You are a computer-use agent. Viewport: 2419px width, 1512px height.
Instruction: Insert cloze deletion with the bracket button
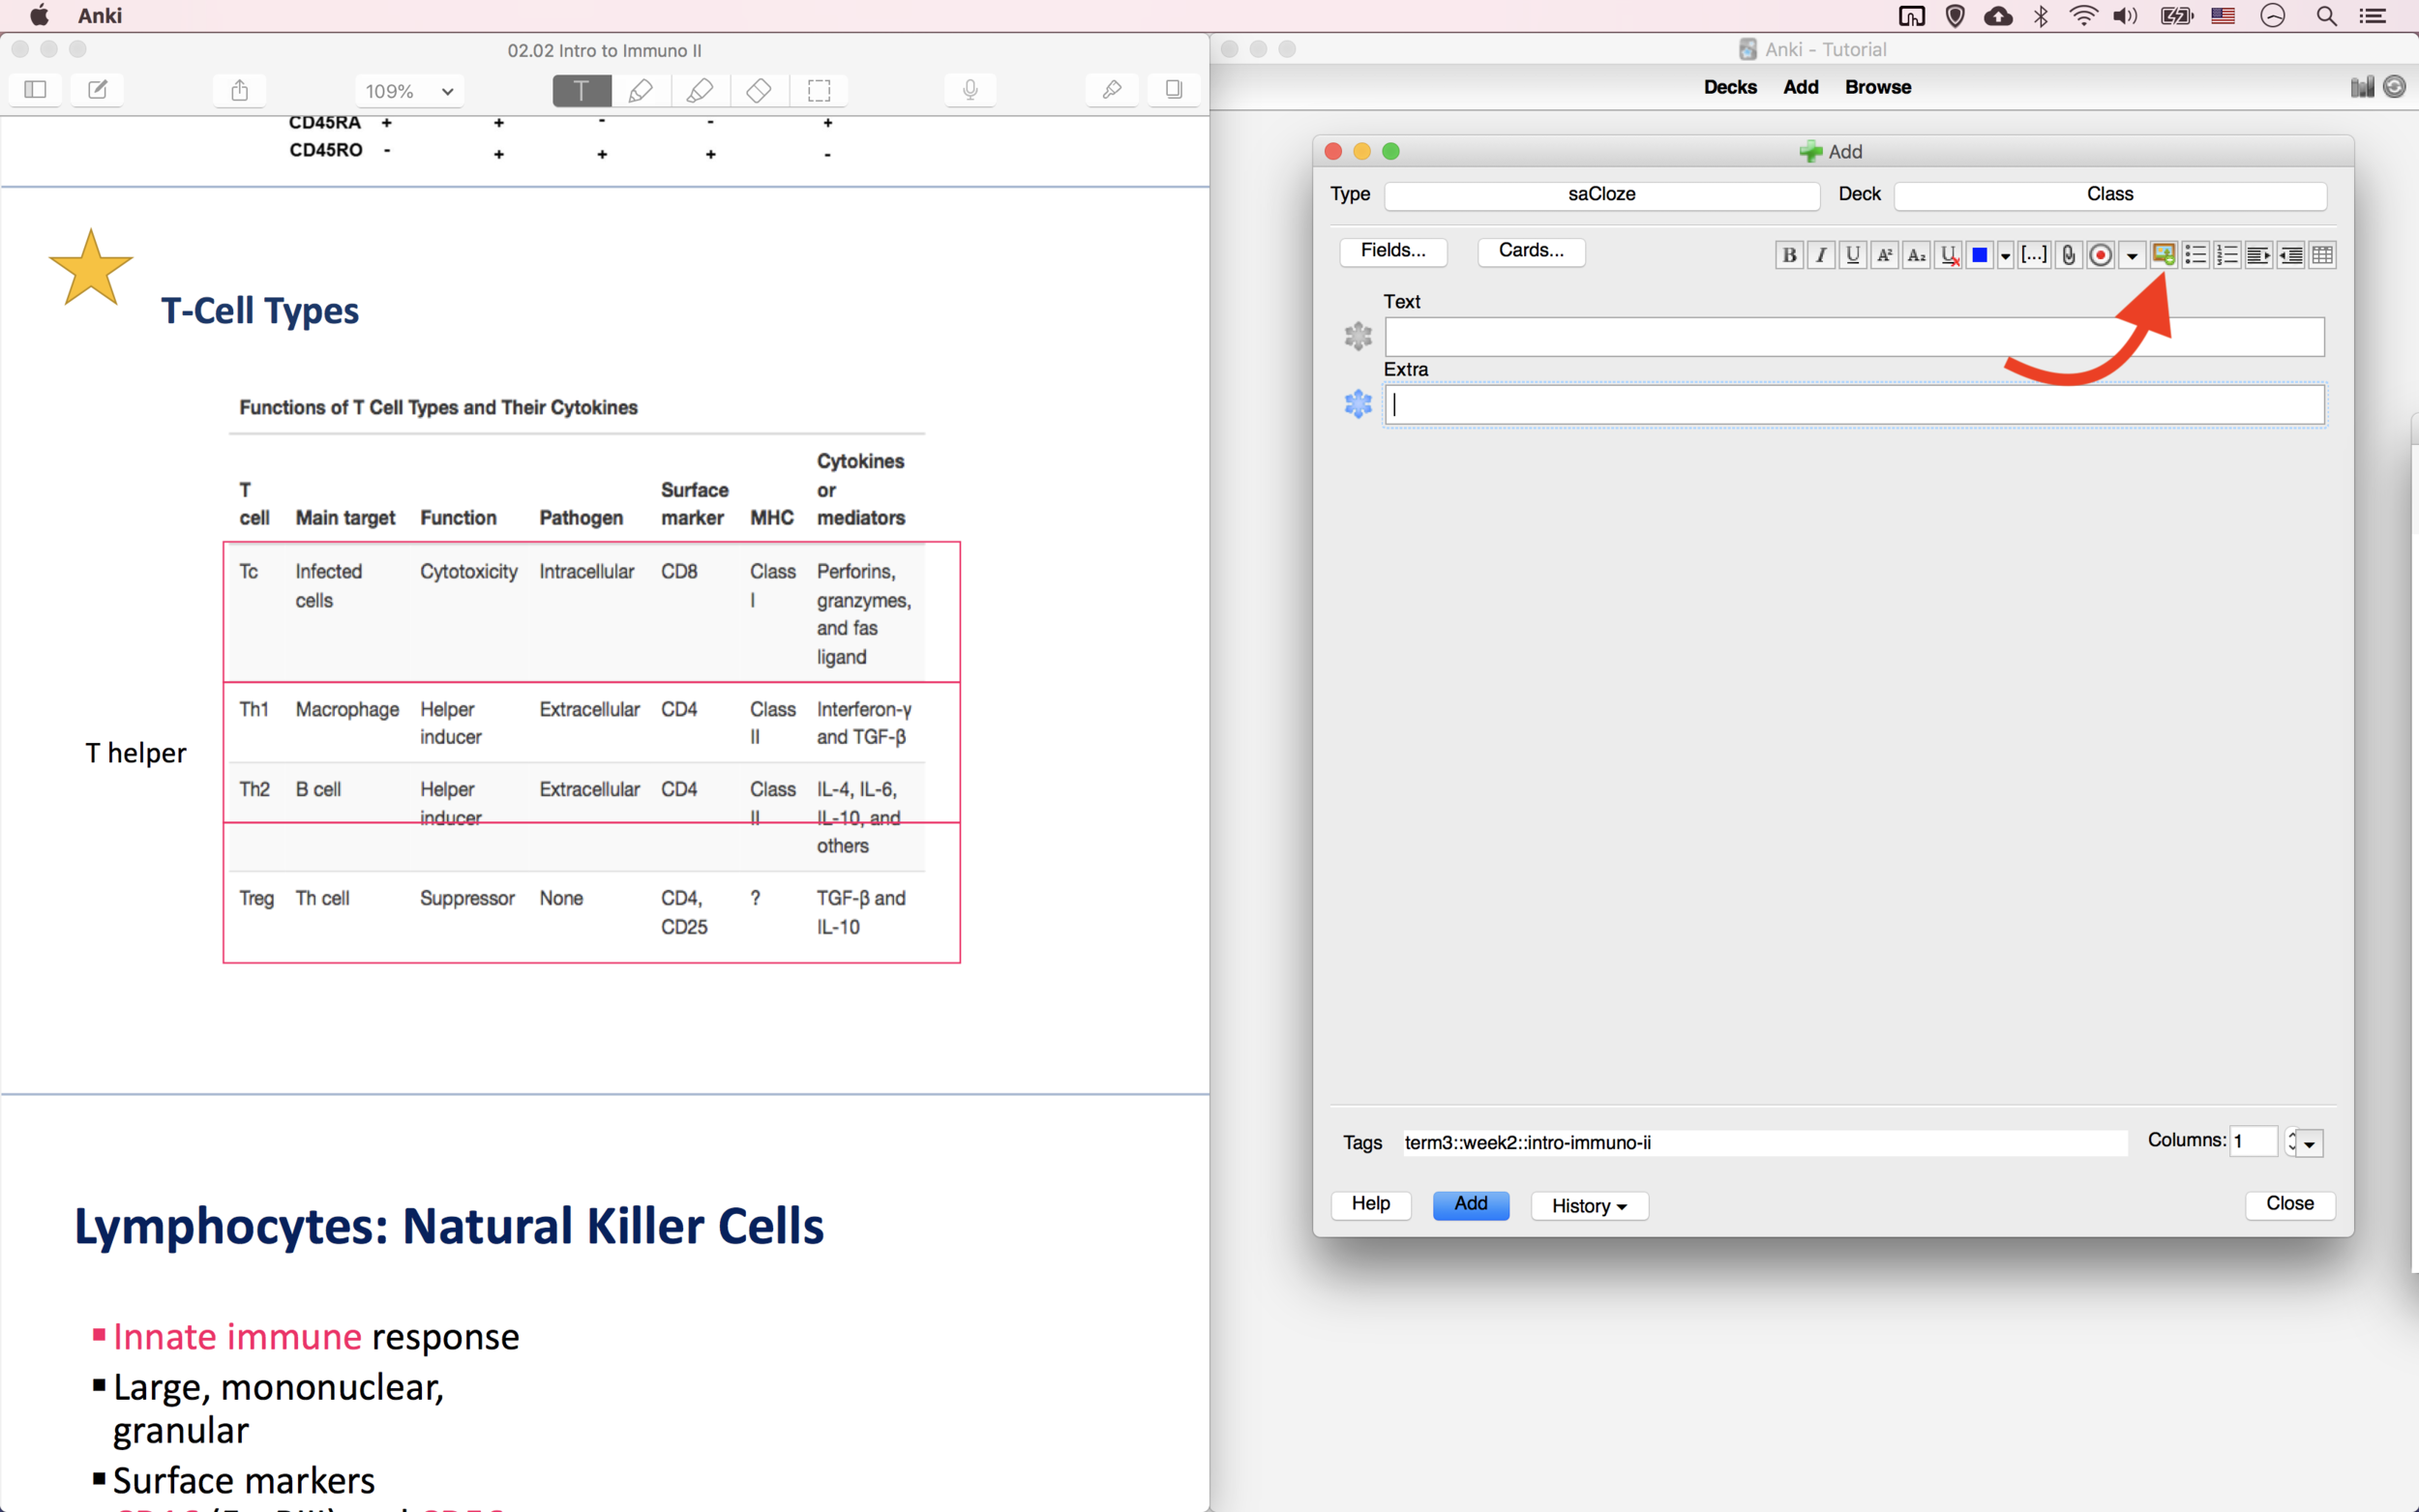click(x=2033, y=255)
